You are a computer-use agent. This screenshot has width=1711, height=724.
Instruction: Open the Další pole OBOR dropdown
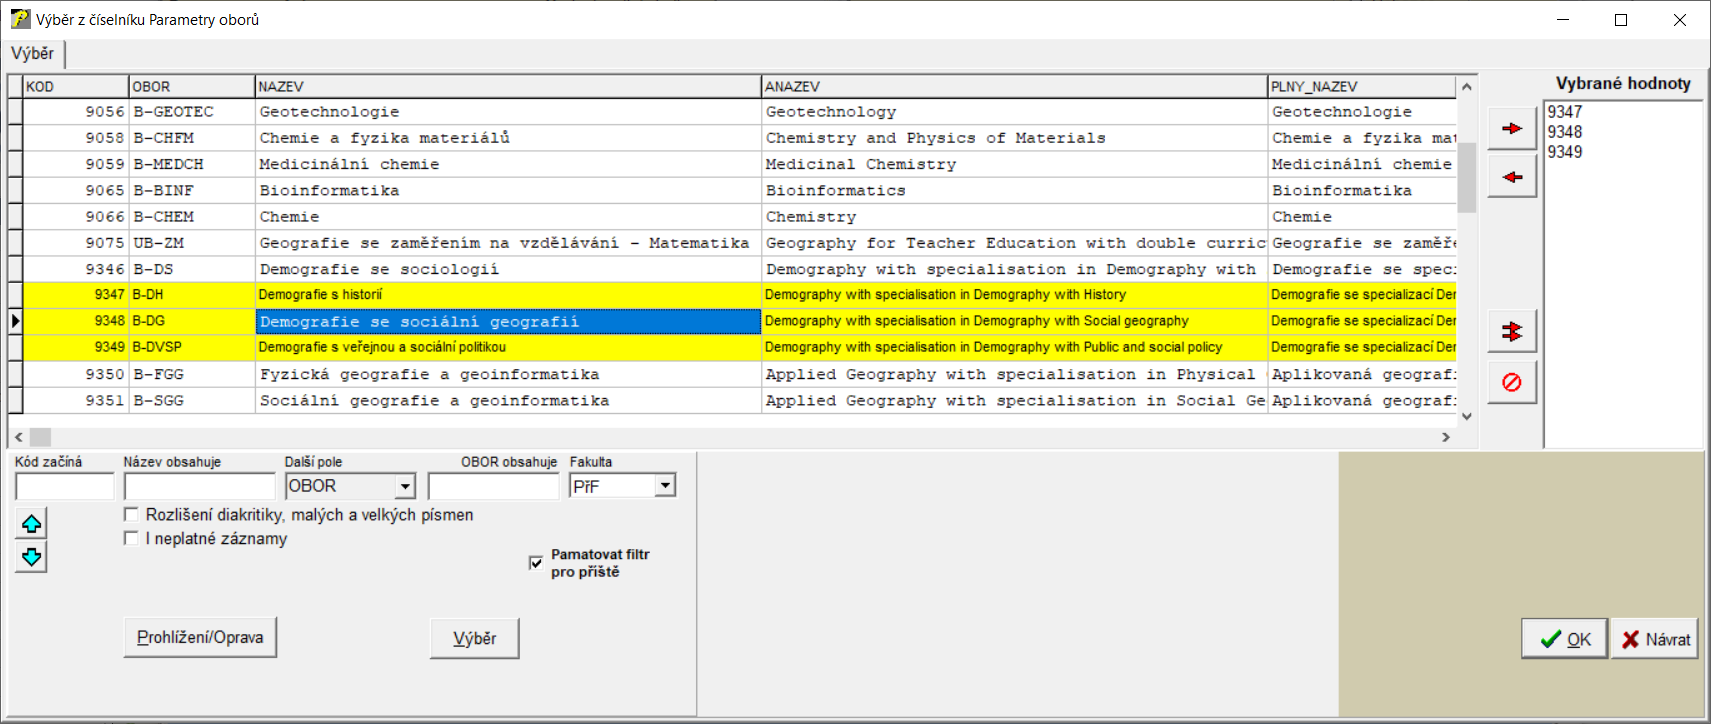point(404,486)
